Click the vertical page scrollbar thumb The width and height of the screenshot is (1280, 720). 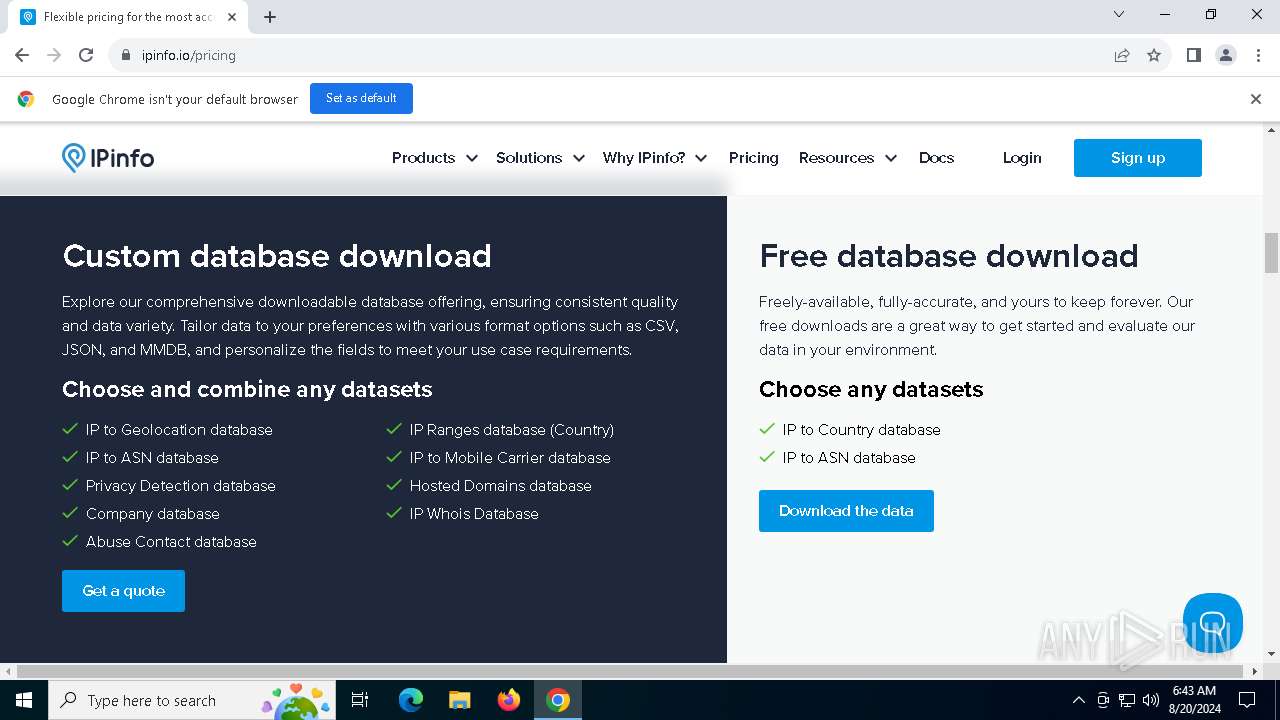[1272, 252]
